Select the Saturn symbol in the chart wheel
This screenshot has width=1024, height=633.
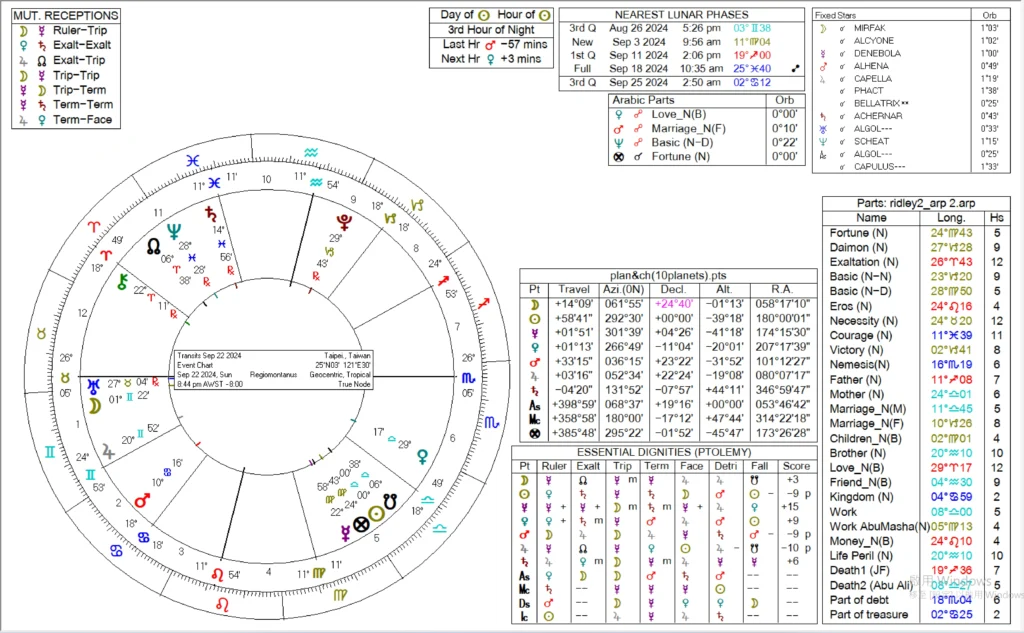tap(210, 213)
